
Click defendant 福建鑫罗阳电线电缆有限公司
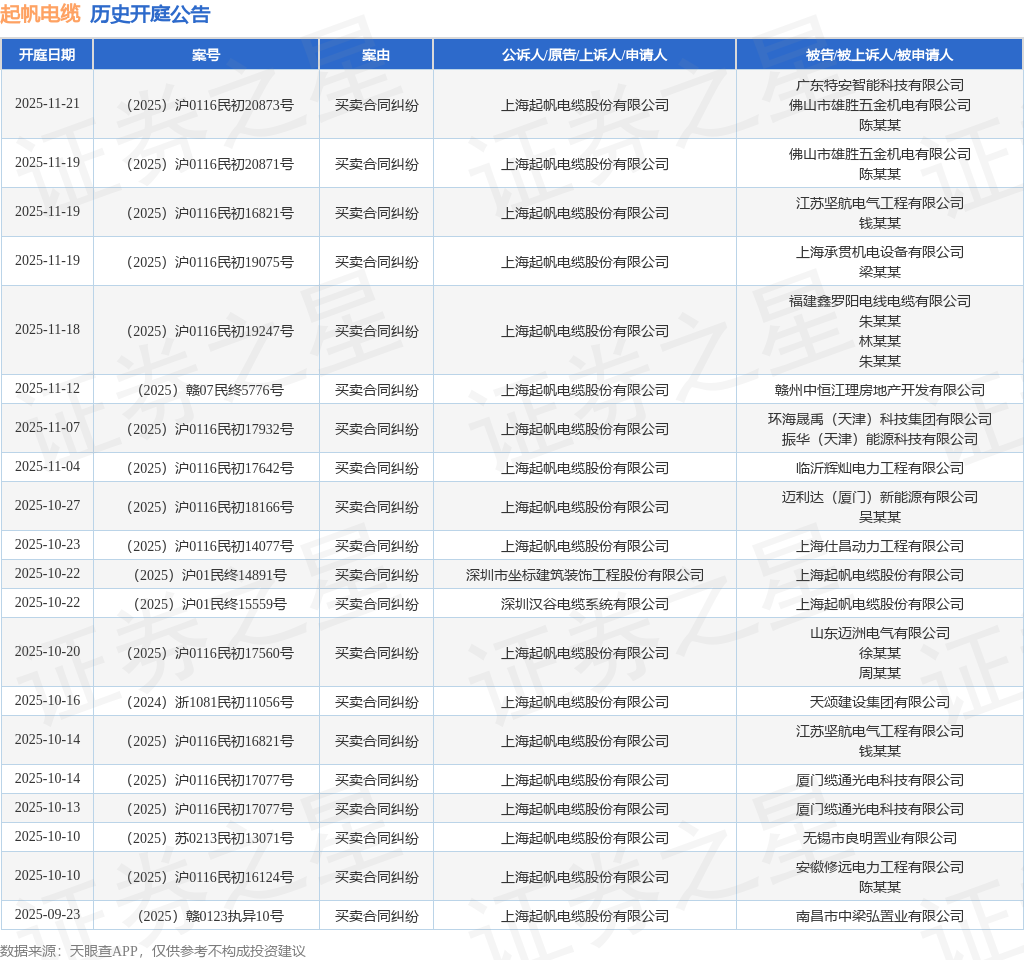coord(880,301)
